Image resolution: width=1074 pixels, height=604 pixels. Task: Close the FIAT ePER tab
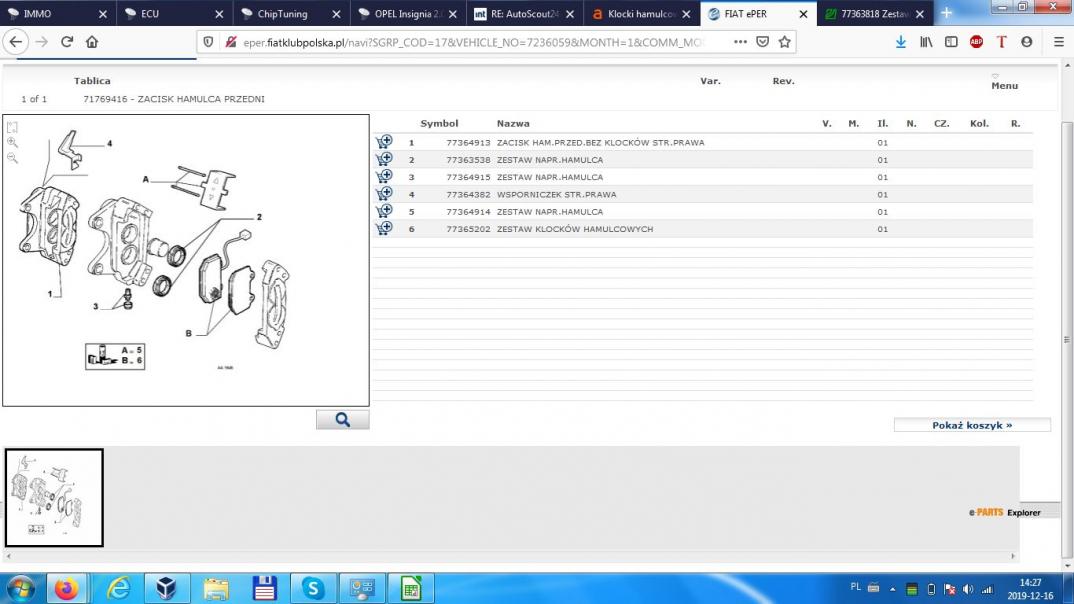[x=803, y=14]
